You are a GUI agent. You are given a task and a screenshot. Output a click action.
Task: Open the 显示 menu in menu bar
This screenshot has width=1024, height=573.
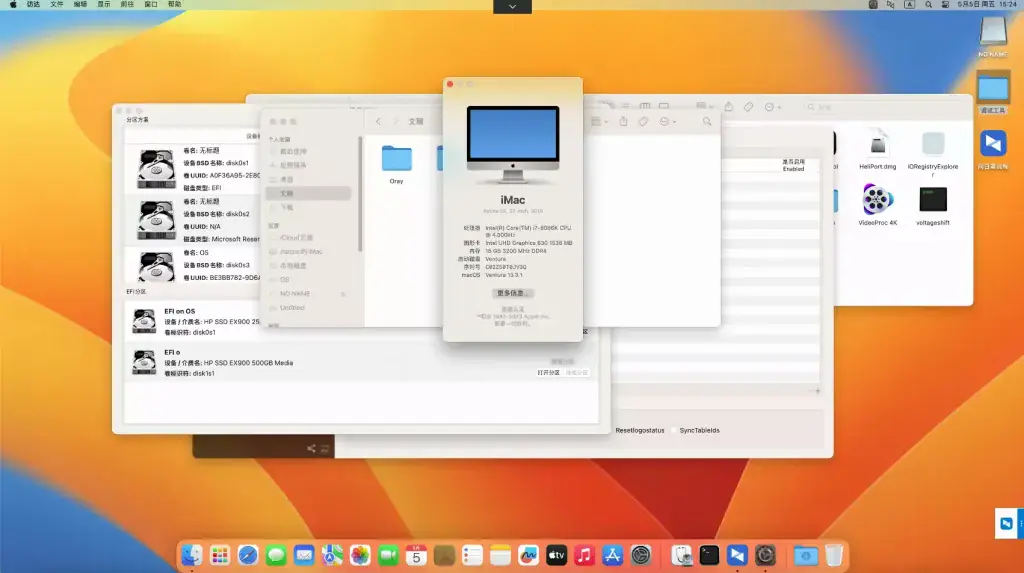pyautogui.click(x=104, y=5)
